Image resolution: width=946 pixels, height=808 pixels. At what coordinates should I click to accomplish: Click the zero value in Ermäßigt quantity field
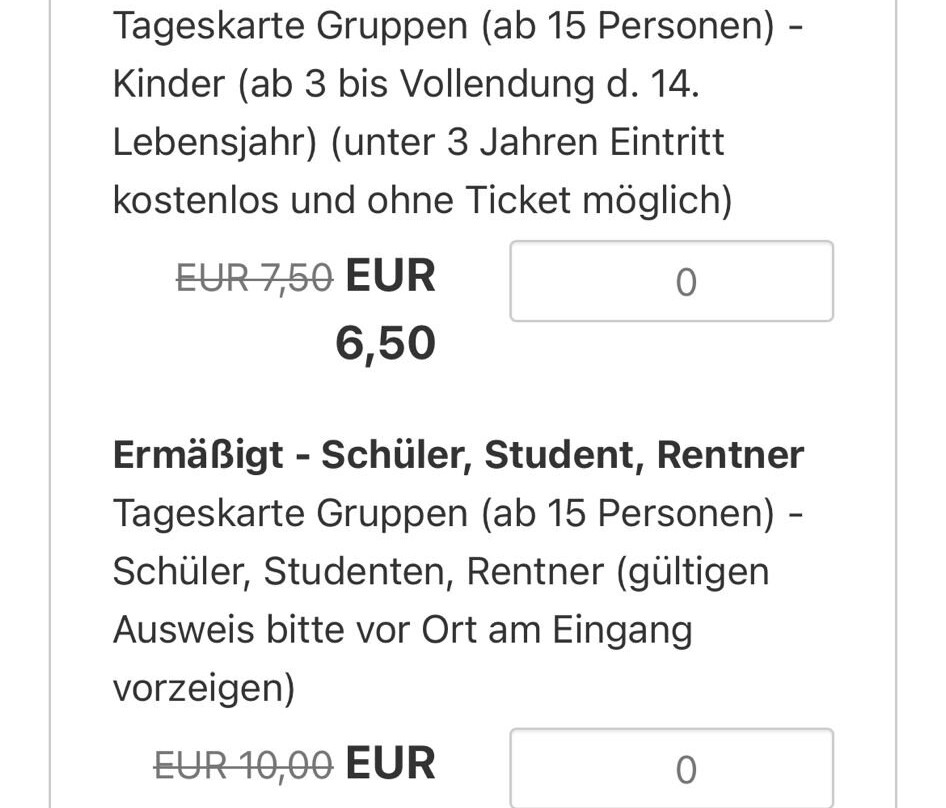click(685, 770)
